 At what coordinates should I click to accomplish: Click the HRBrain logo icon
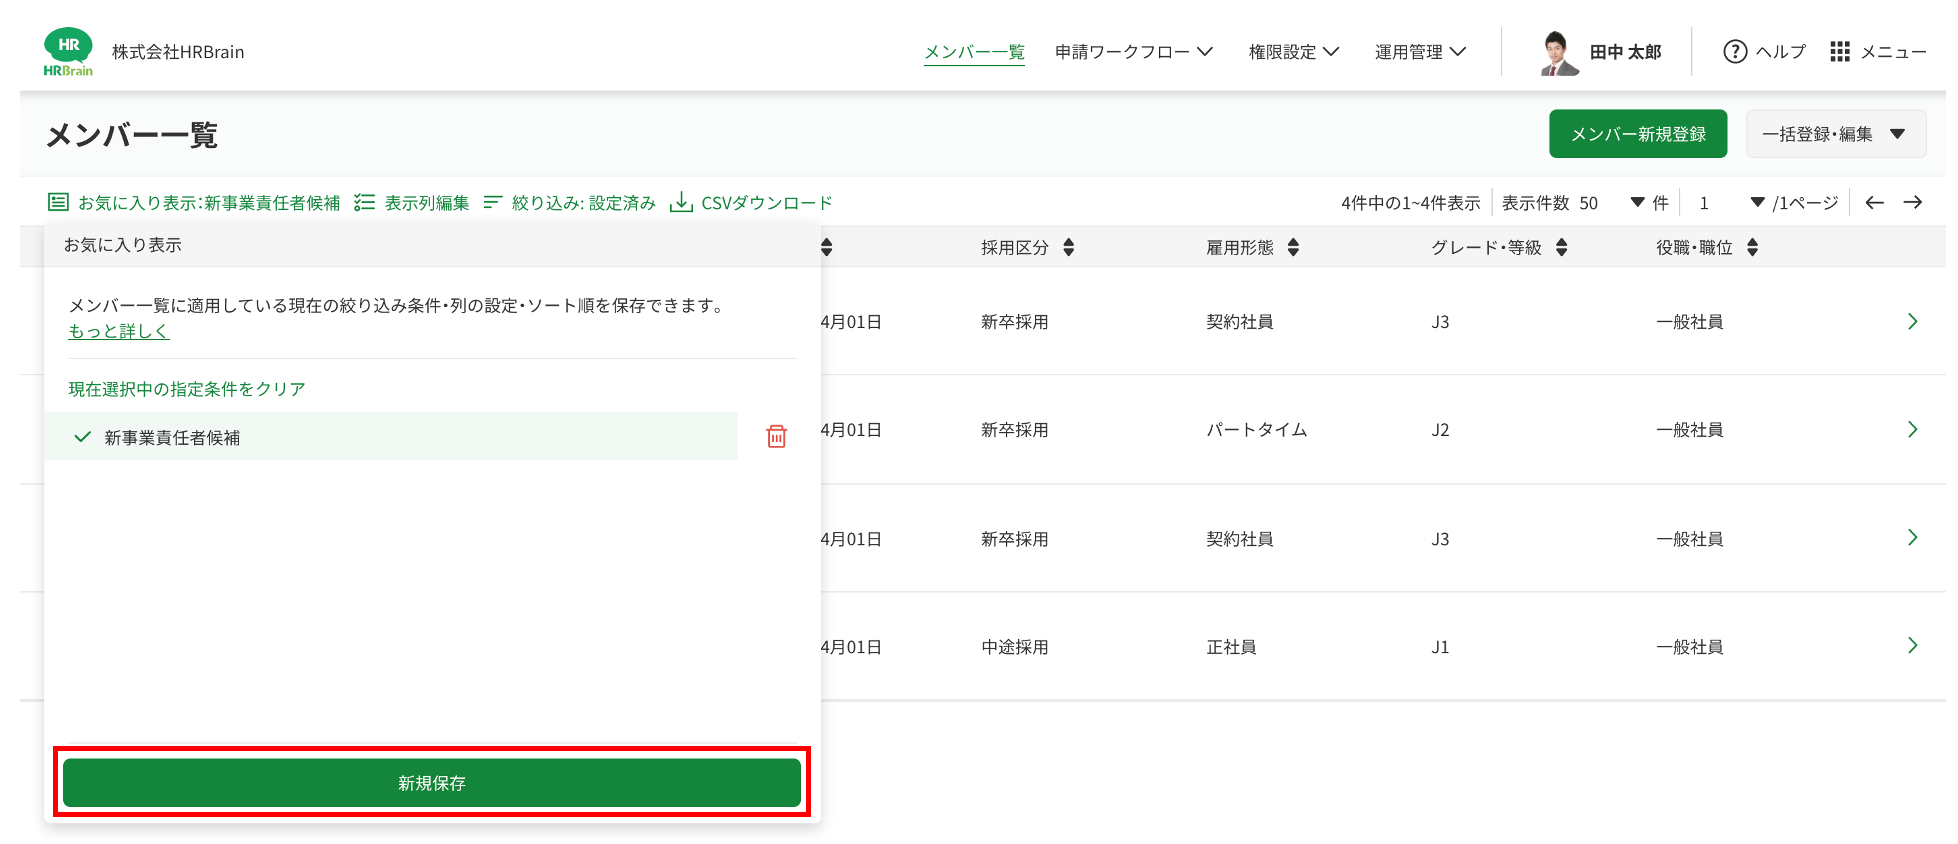[x=68, y=52]
